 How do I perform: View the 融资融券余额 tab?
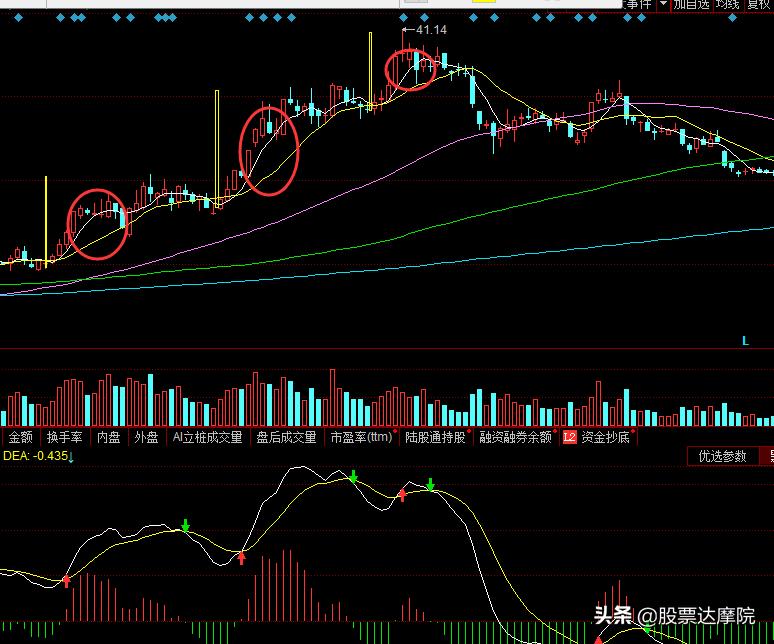tap(515, 437)
